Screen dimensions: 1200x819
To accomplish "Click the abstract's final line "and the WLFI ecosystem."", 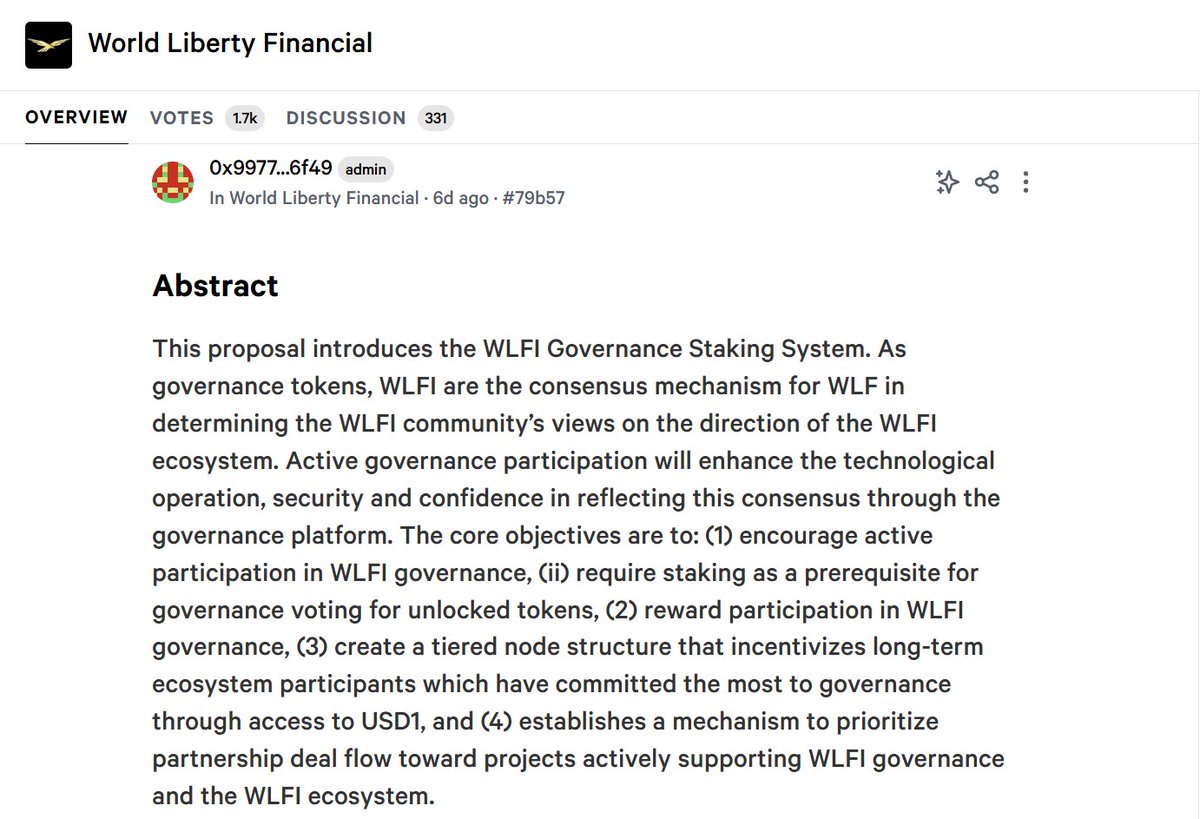I will click(x=293, y=797).
